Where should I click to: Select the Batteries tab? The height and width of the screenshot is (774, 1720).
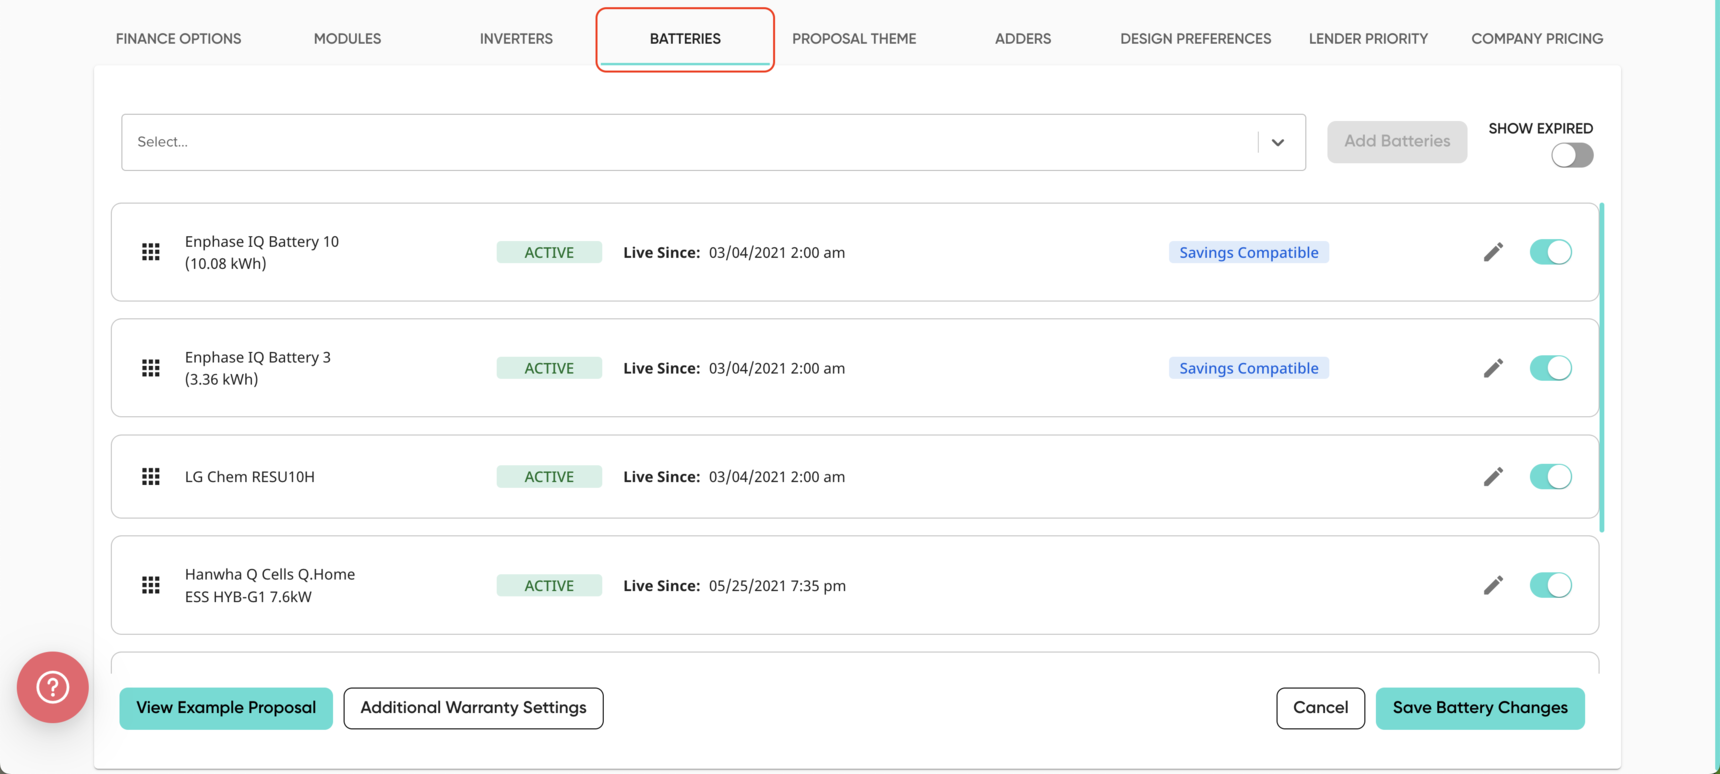[x=685, y=39]
